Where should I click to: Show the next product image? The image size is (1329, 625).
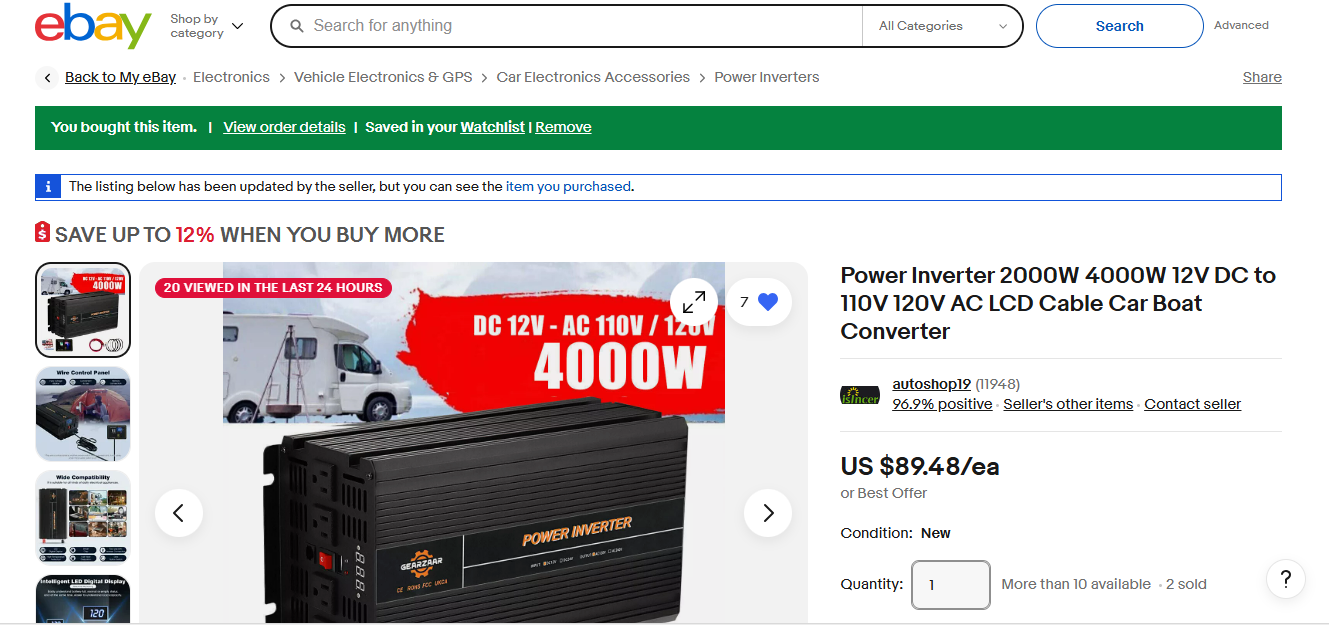click(768, 513)
